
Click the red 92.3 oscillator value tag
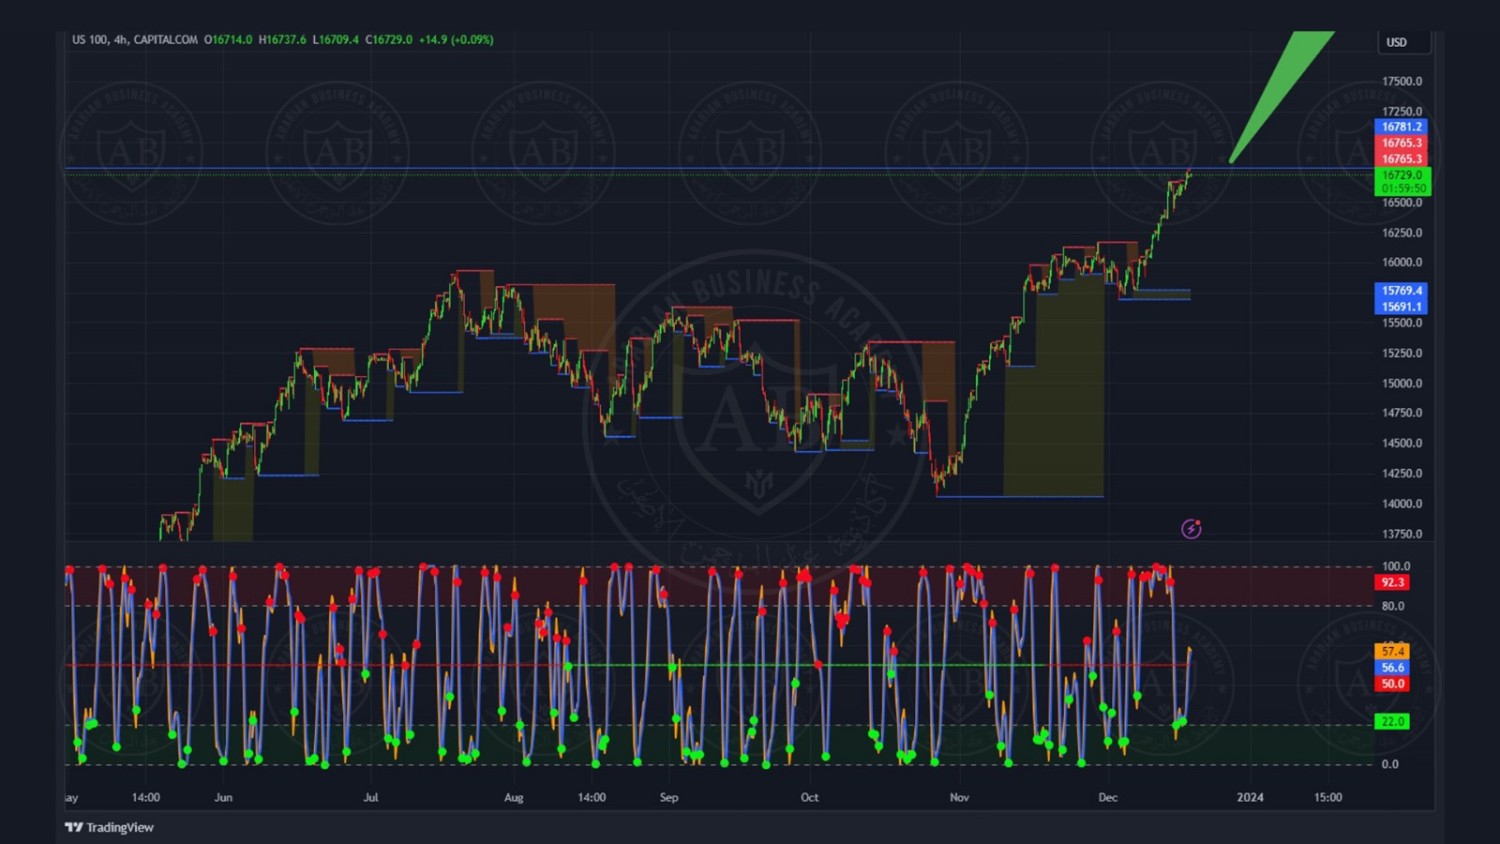[1392, 582]
